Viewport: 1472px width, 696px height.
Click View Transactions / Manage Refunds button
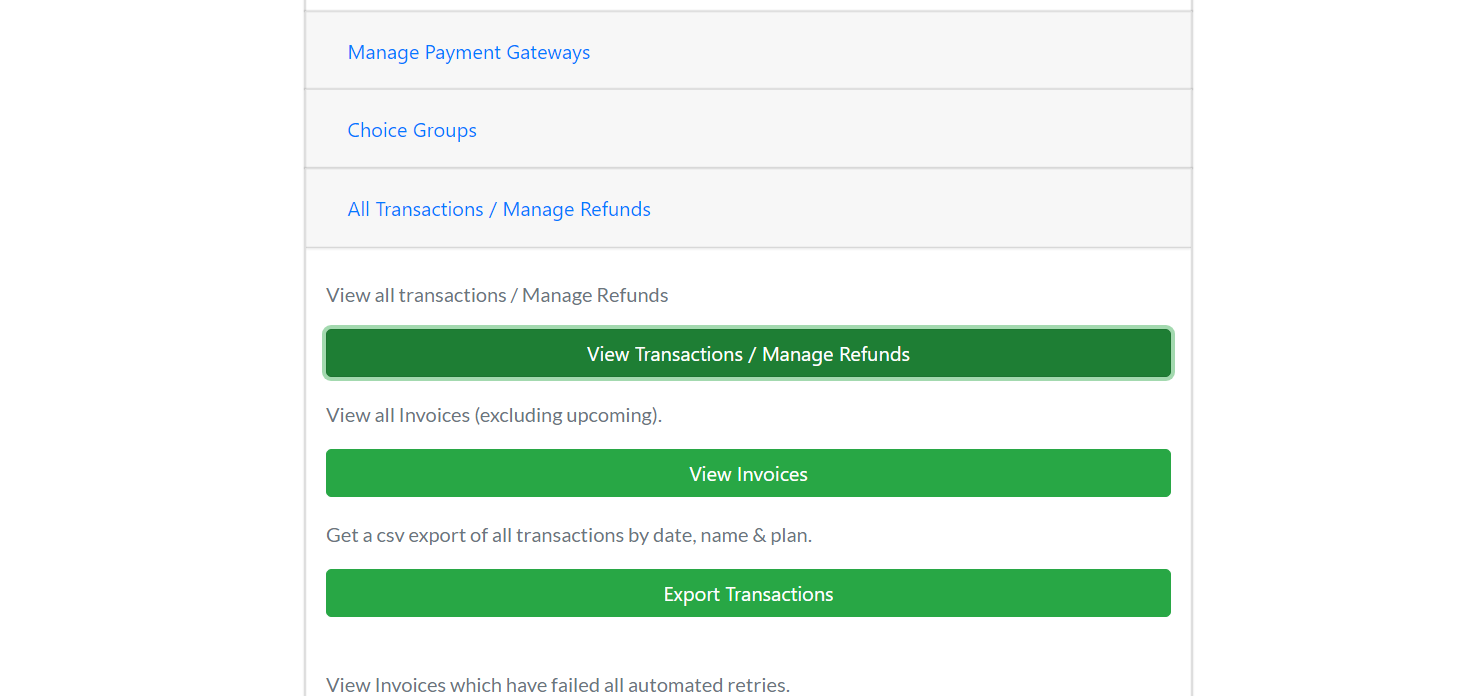748,354
